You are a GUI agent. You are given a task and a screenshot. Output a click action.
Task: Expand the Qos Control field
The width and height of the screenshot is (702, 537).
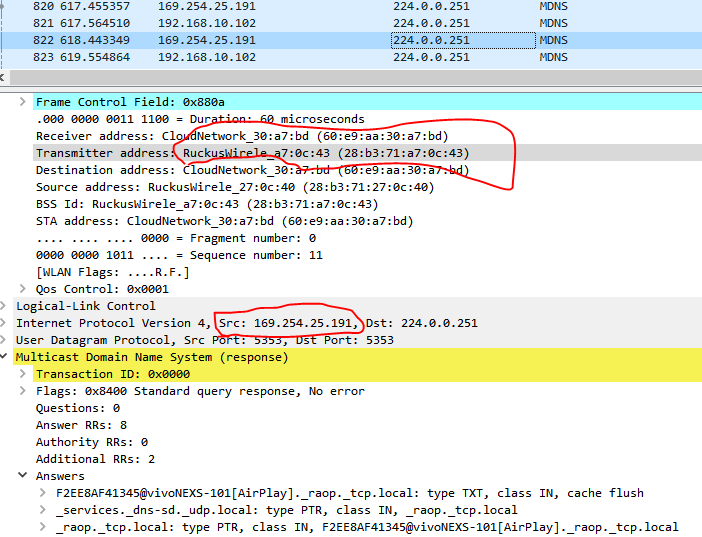pos(23,289)
